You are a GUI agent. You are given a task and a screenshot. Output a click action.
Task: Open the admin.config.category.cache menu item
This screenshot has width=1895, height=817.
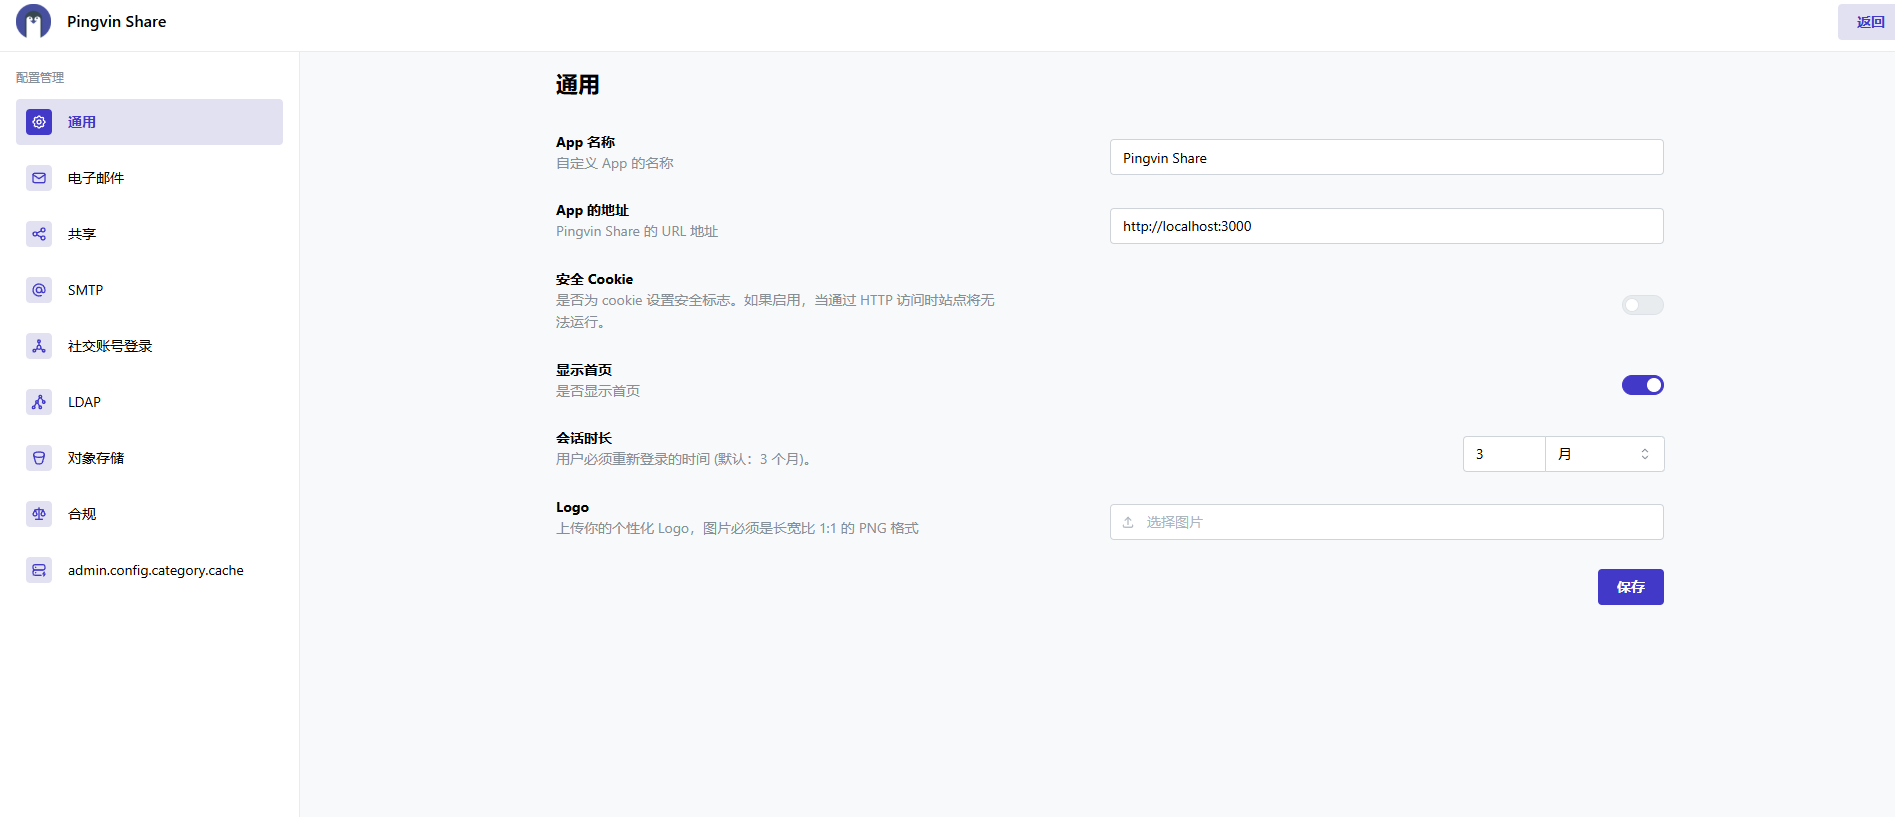pos(156,570)
